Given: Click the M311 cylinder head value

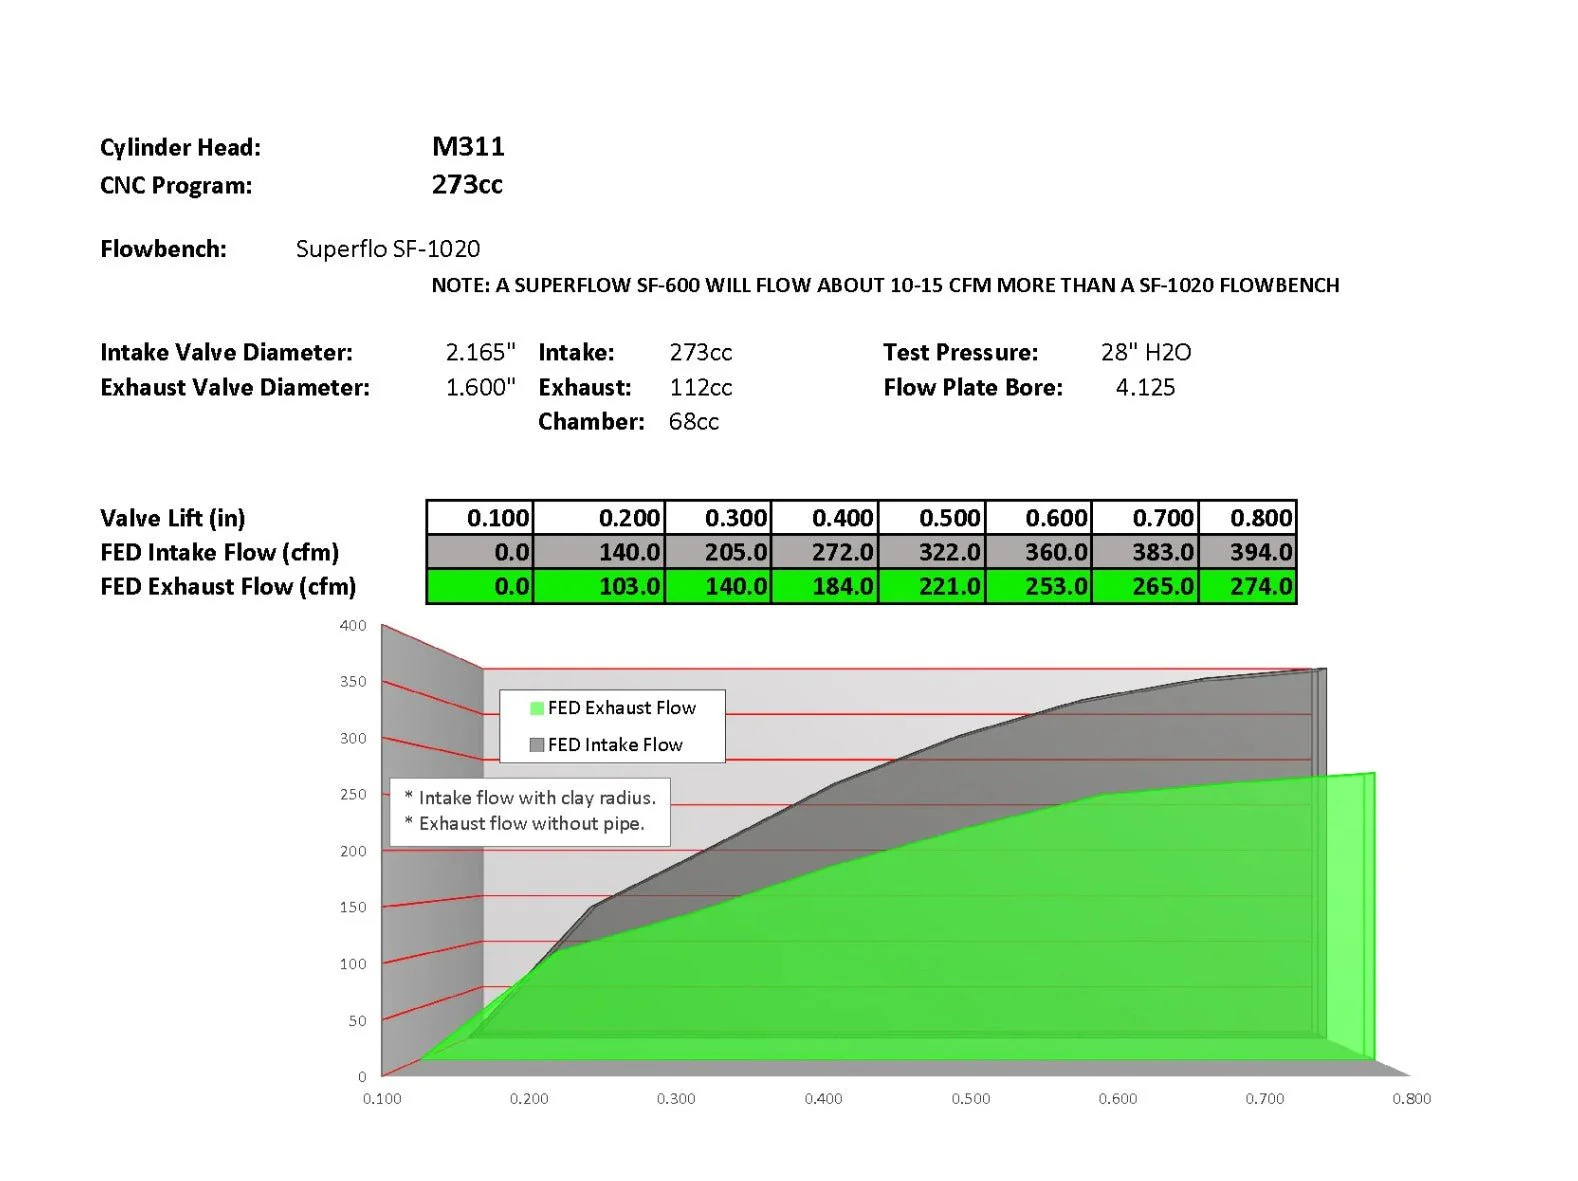Looking at the screenshot, I should click(x=468, y=147).
